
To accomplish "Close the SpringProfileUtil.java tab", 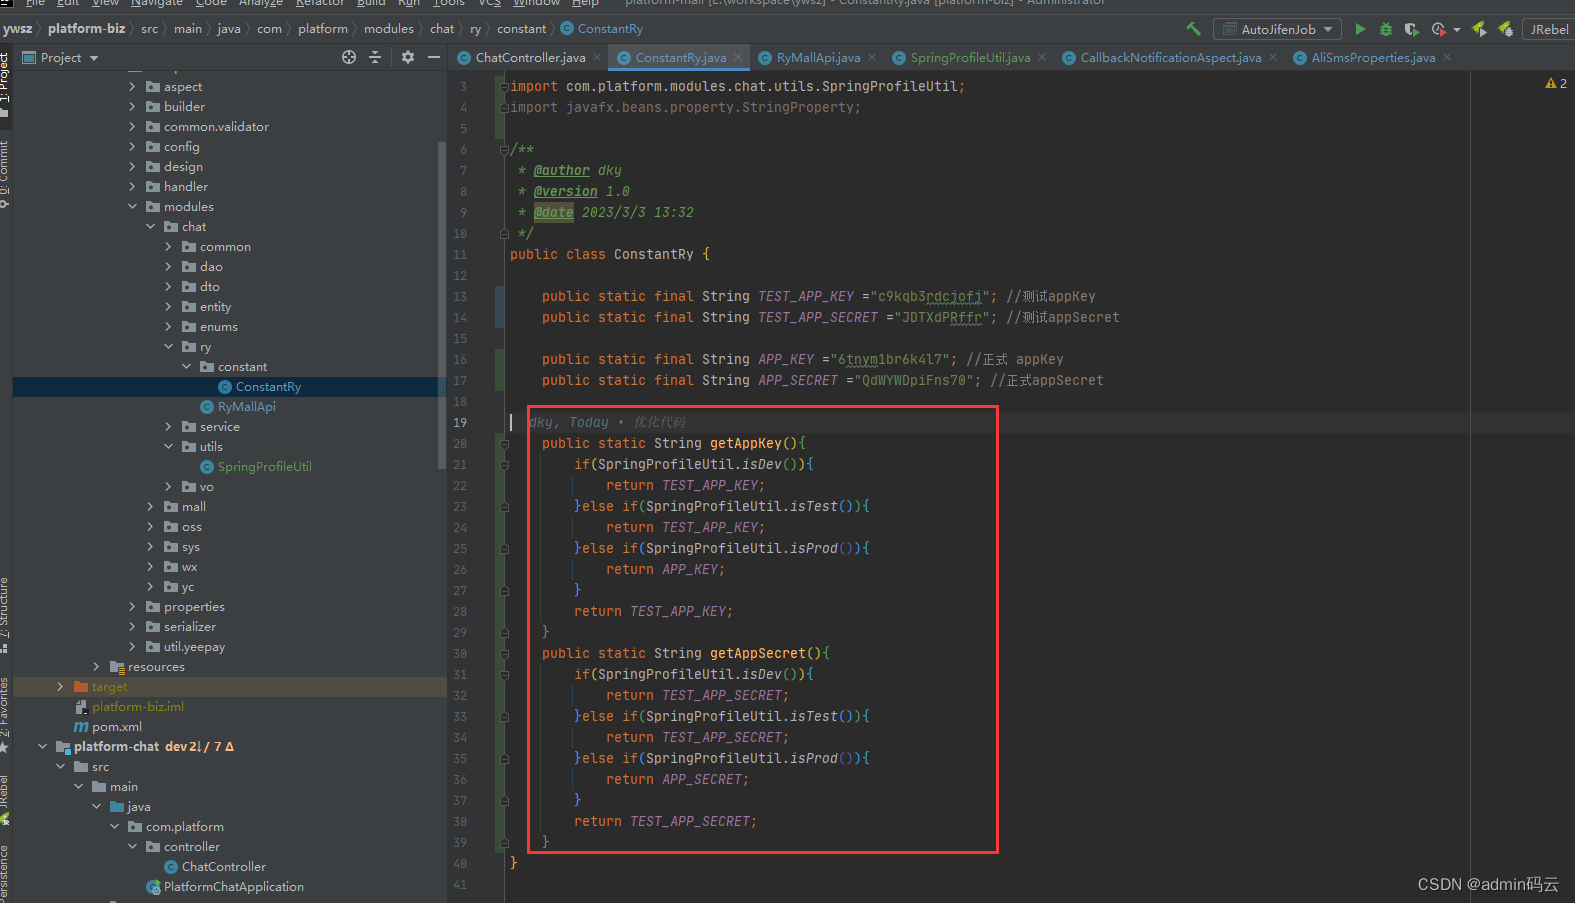I will [1042, 57].
